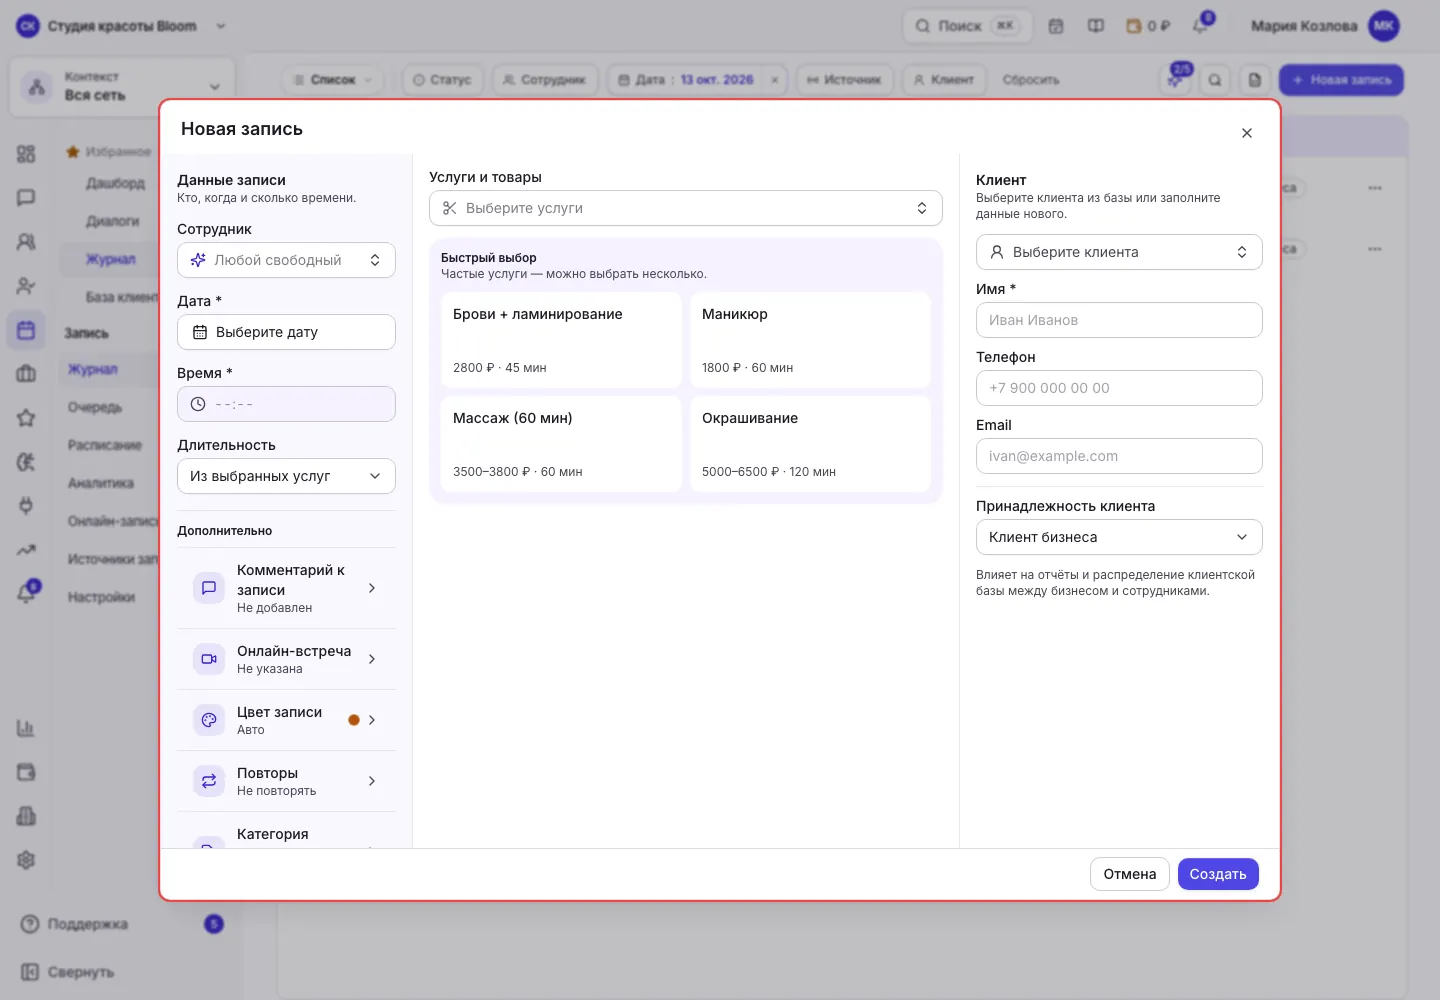
Task: Click the Повторы repeat icon
Action: coord(209,781)
